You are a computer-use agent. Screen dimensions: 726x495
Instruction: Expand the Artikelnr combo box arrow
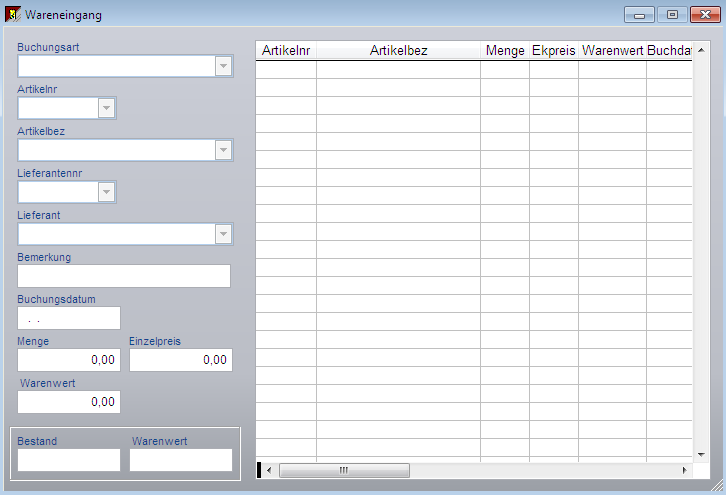tap(106, 108)
